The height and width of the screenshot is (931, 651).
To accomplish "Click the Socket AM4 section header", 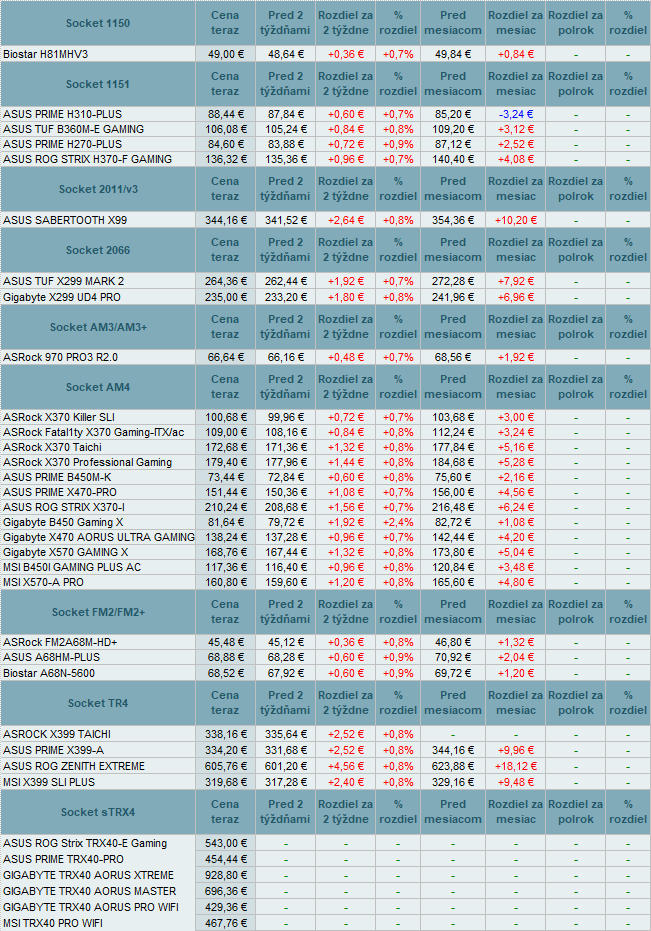I will [98, 387].
